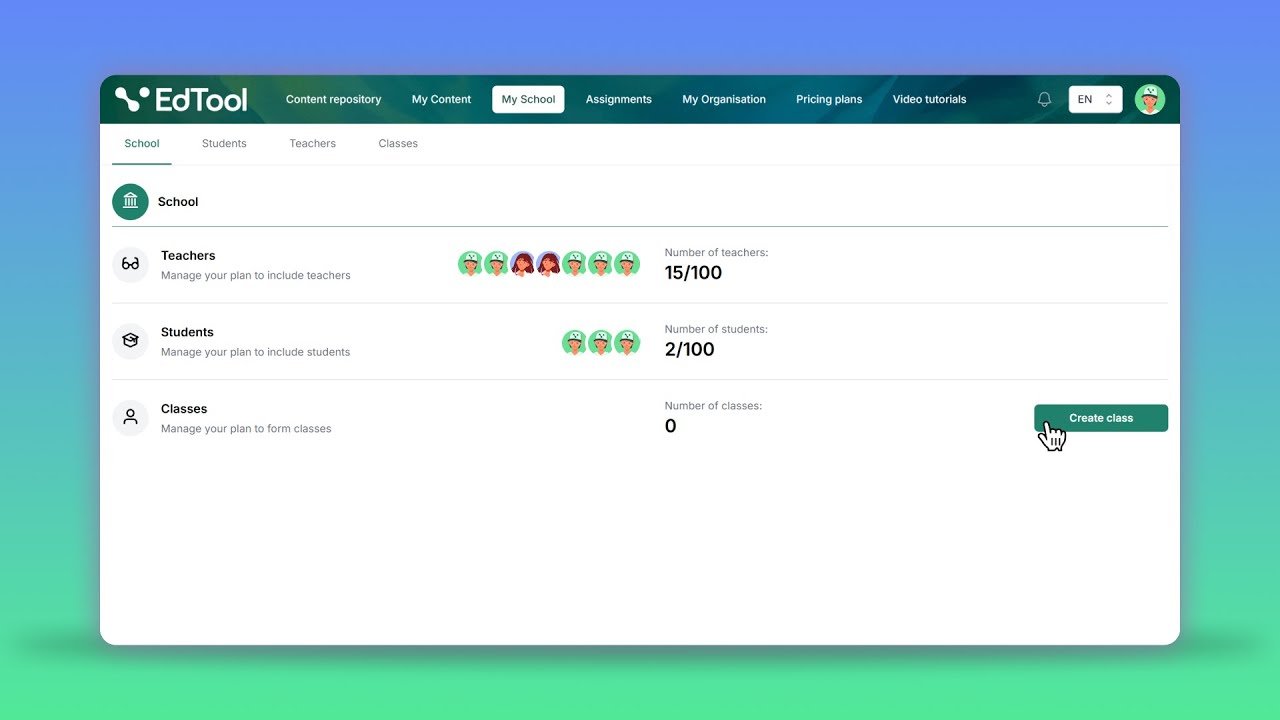Screen dimensions: 1280x720
Task: Click the Teachers row title
Action: [188, 256]
